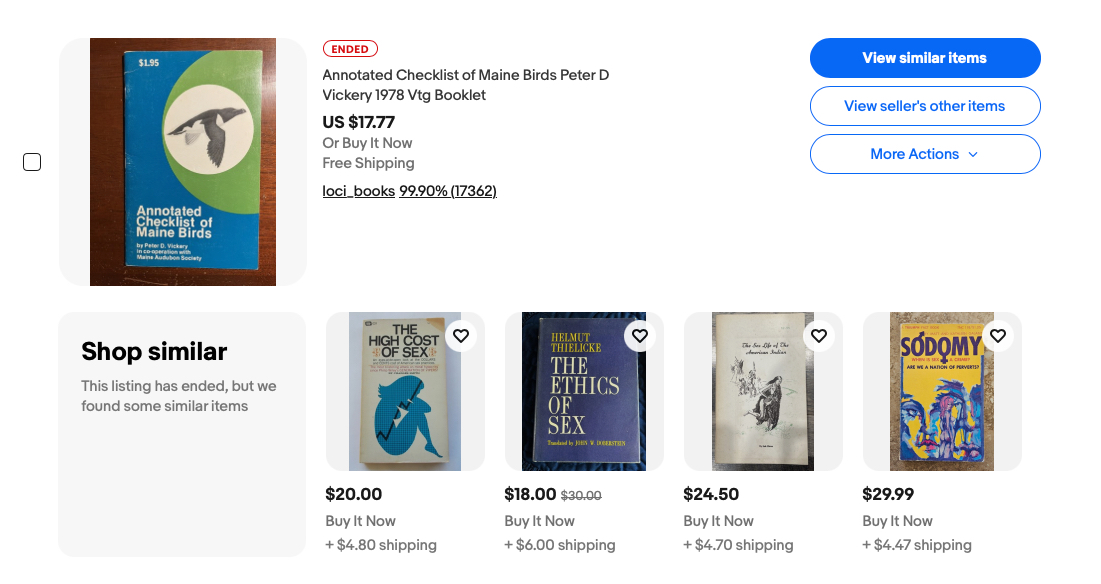Expand the More Actions dropdown
The image size is (1101, 584).
point(925,154)
